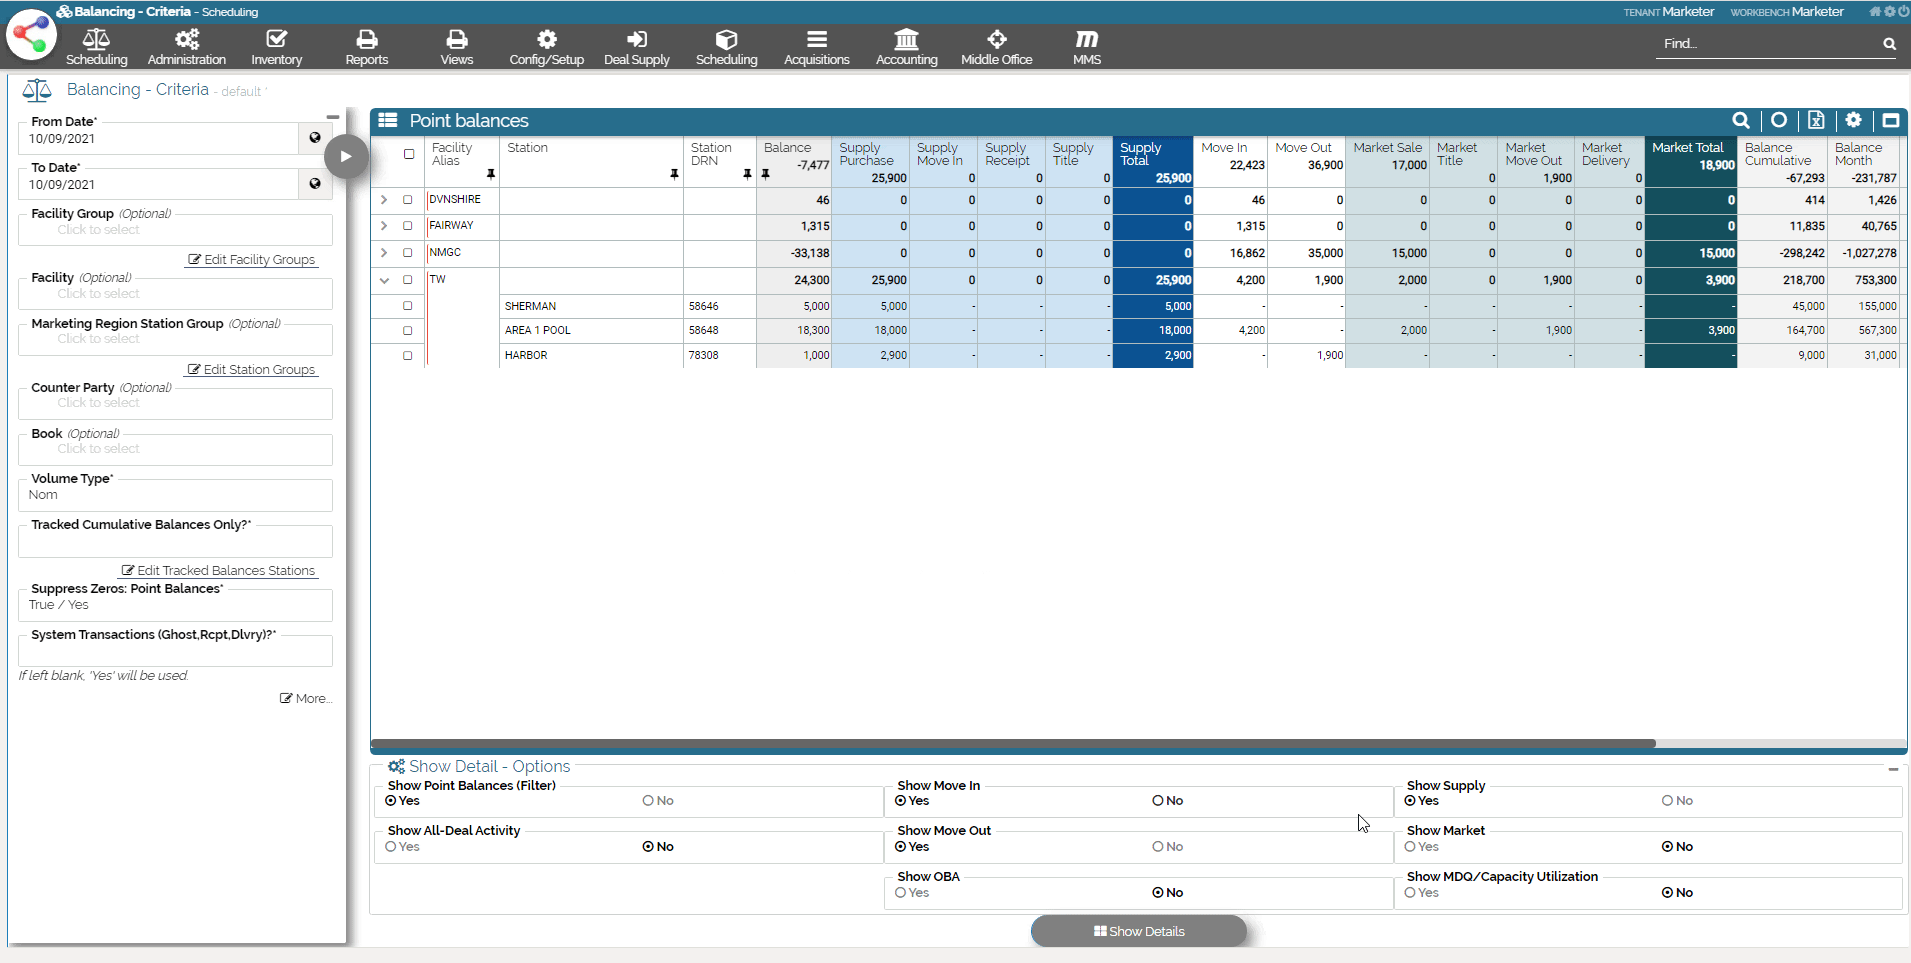Image resolution: width=1911 pixels, height=963 pixels.
Task: Expand the FAIRWAY facility row
Action: click(x=384, y=226)
